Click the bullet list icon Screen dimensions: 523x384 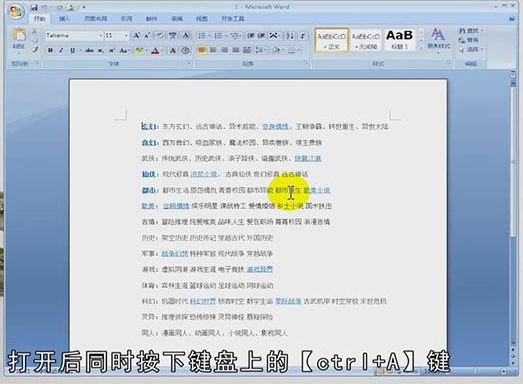click(x=202, y=35)
